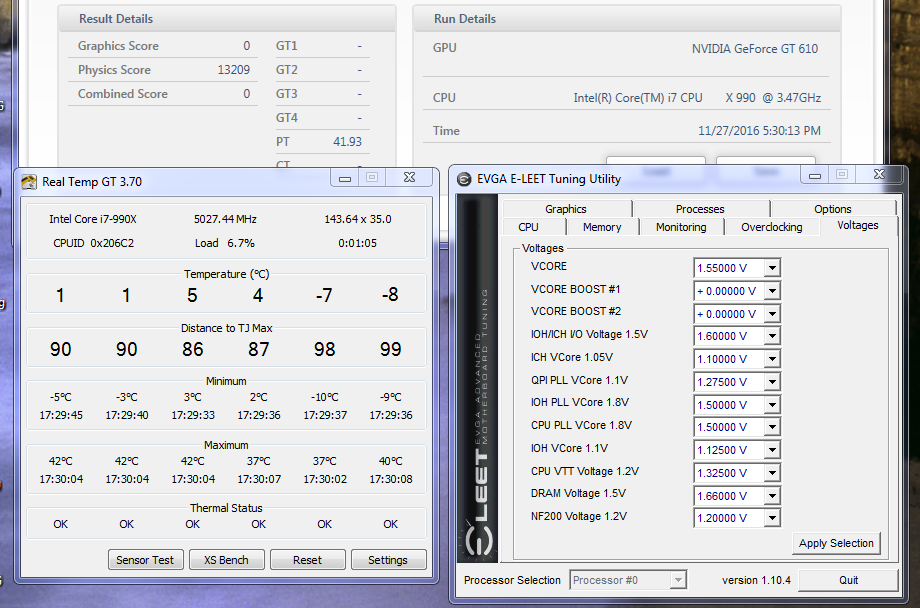Viewport: 920px width, 608px height.
Task: Switch to the Monitoring tab
Action: click(x=681, y=227)
